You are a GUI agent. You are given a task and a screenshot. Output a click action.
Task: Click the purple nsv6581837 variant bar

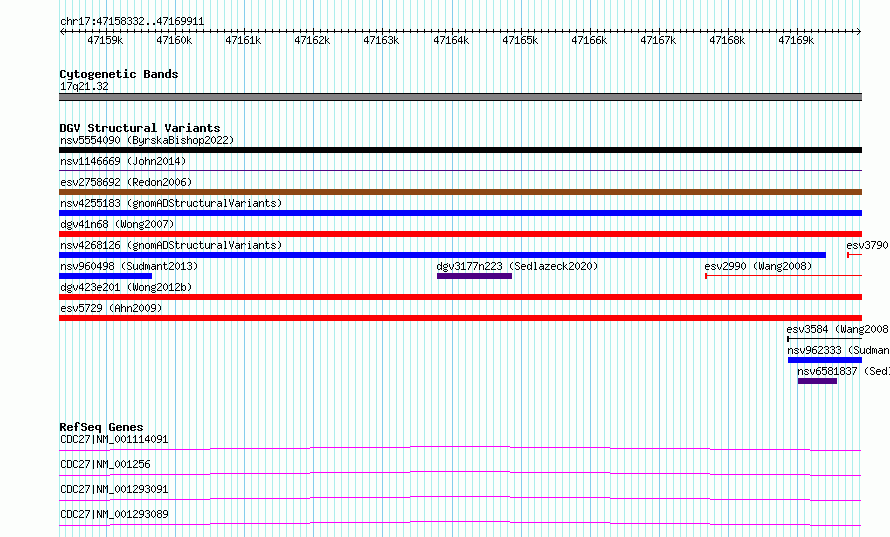817,381
